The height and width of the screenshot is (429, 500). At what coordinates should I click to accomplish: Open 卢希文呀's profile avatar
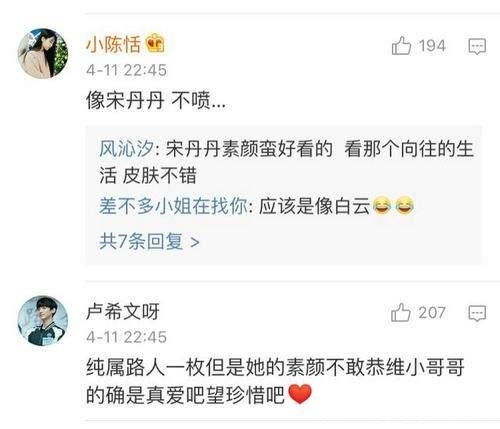point(43,320)
